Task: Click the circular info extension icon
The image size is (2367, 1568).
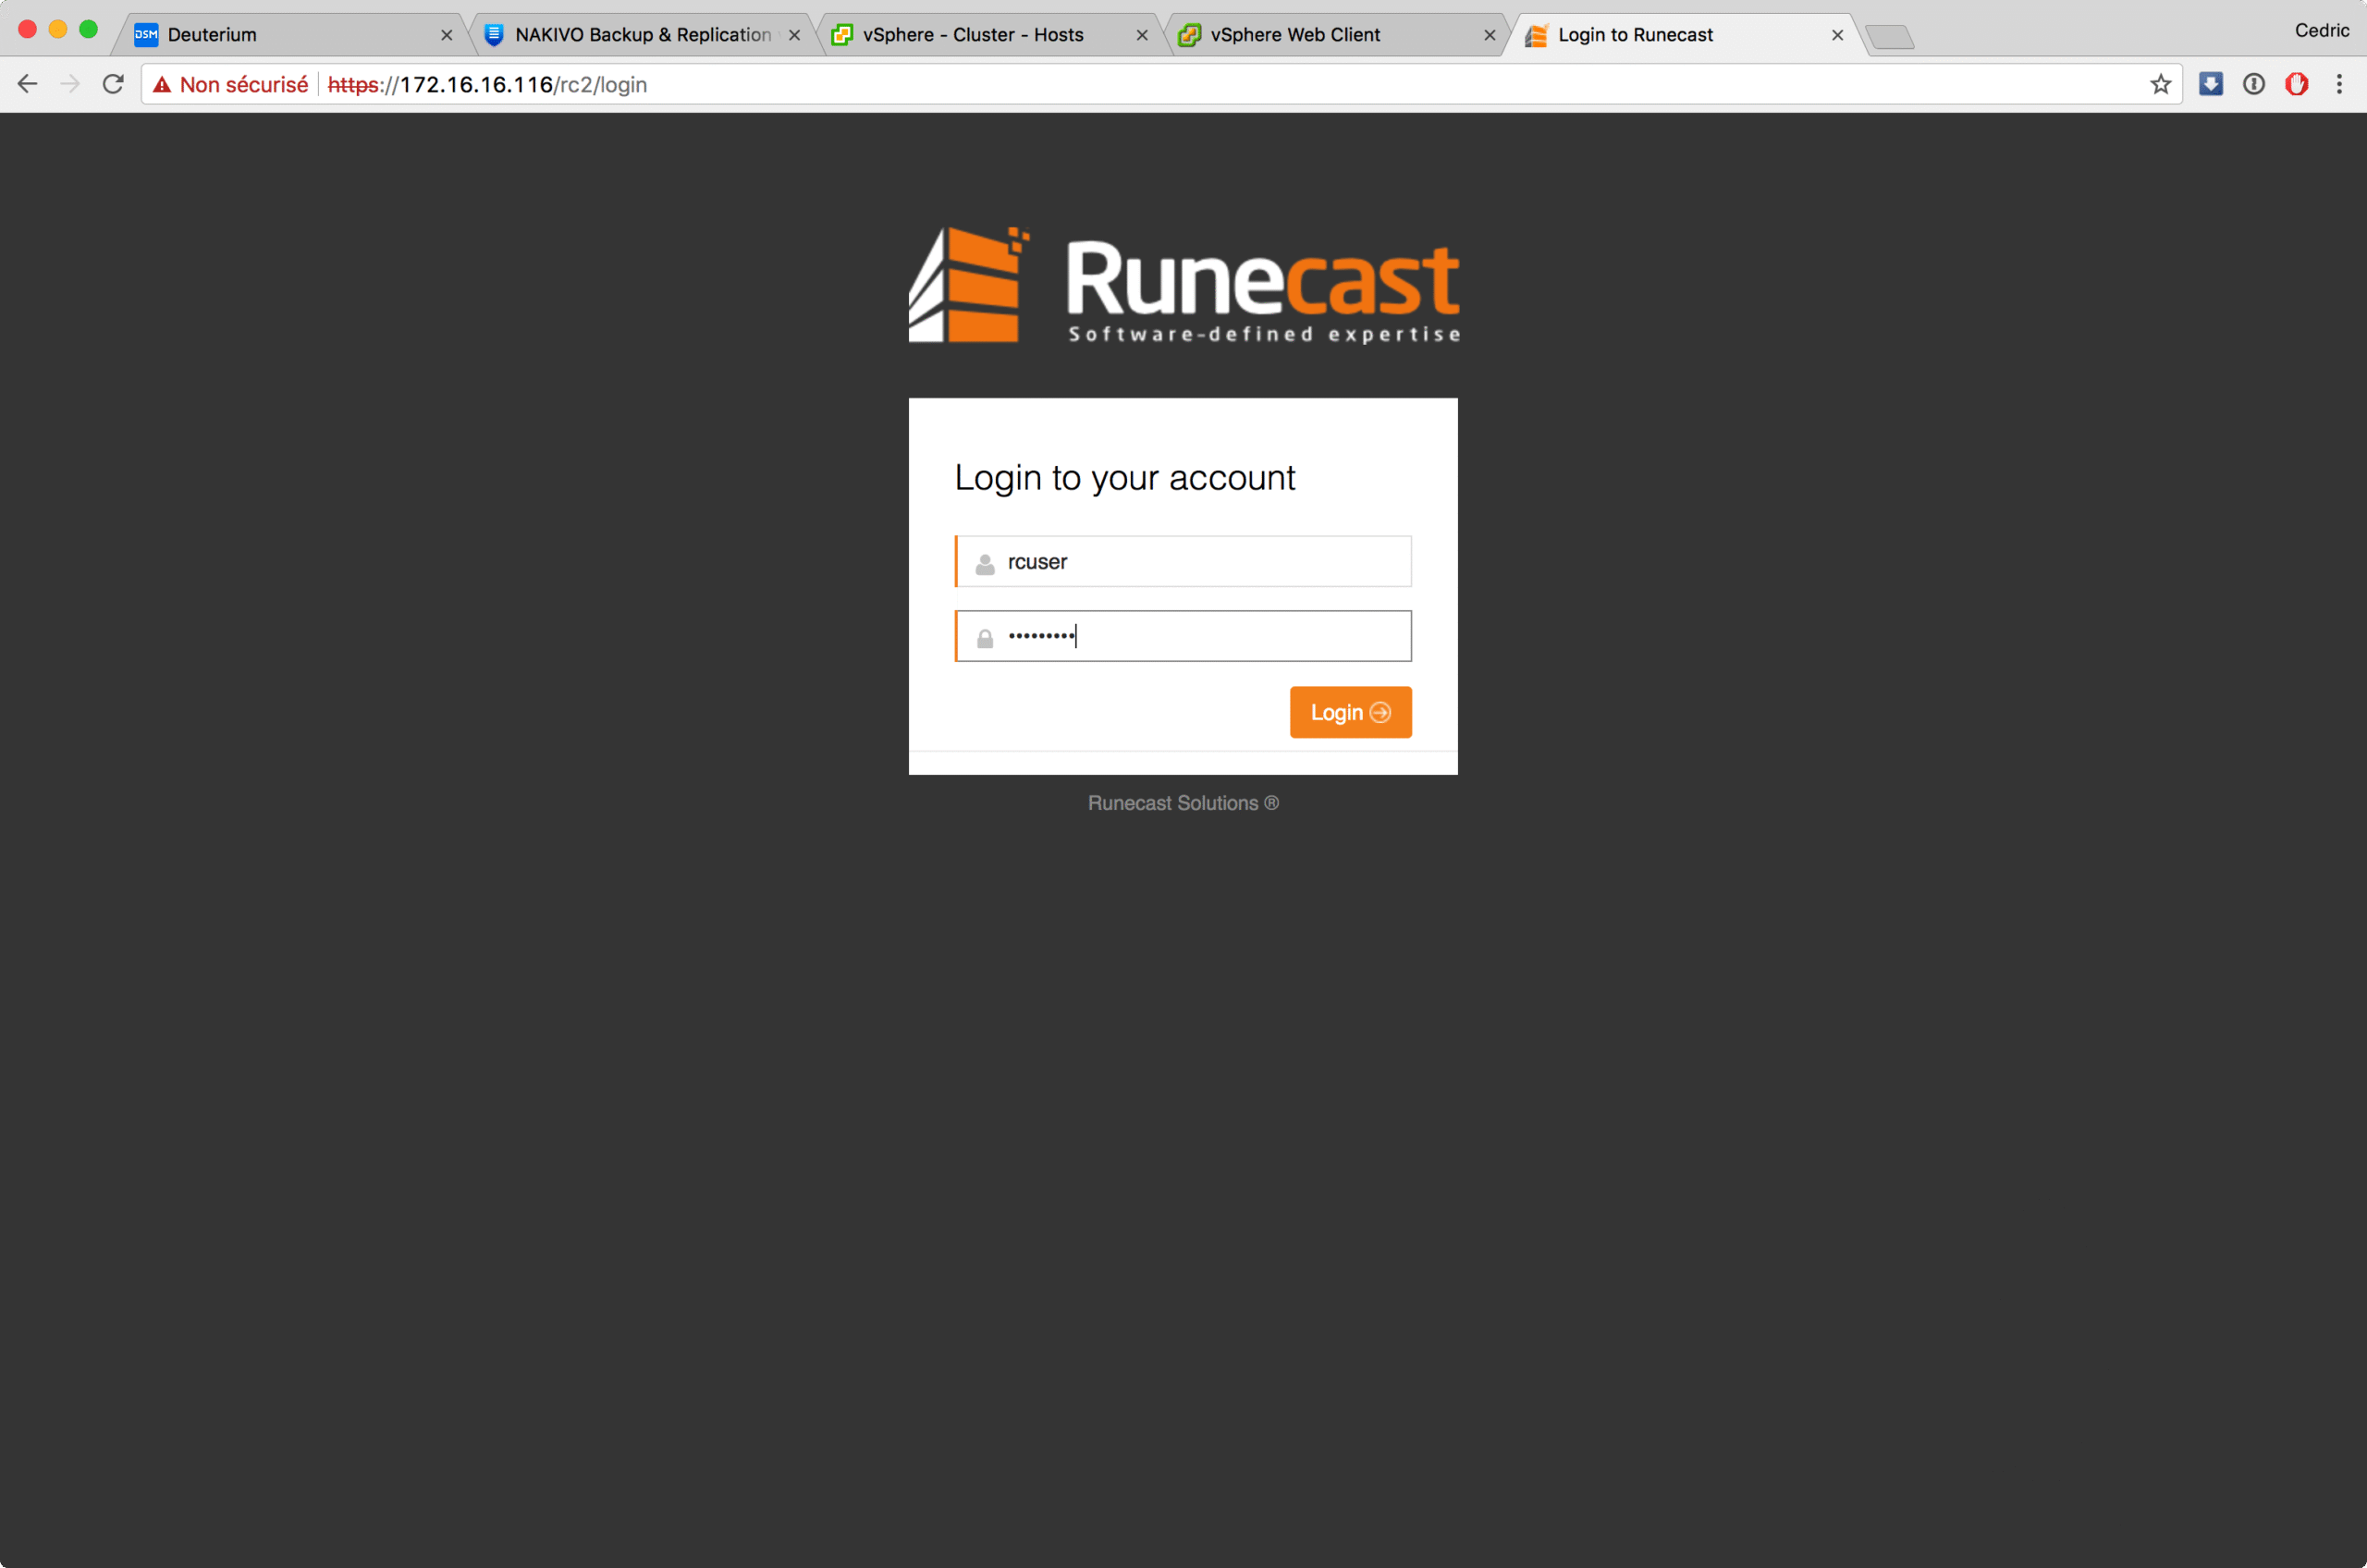Action: point(2253,84)
